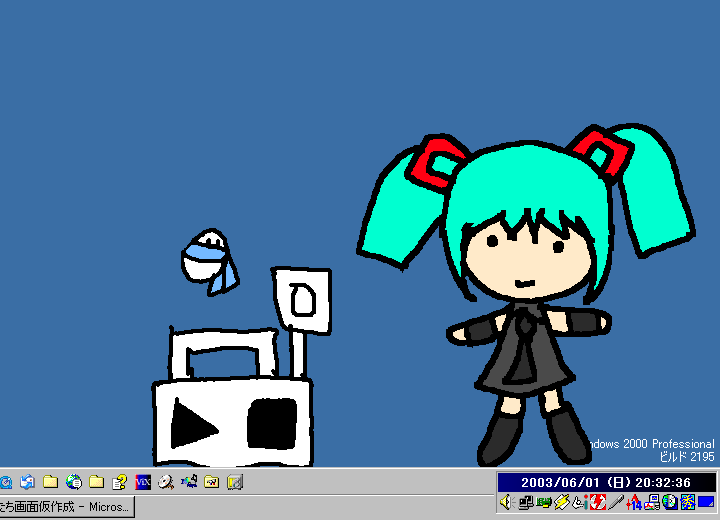This screenshot has height=520, width=720.
Task: Click the solid blue rectangle tray icon
Action: pos(706,502)
